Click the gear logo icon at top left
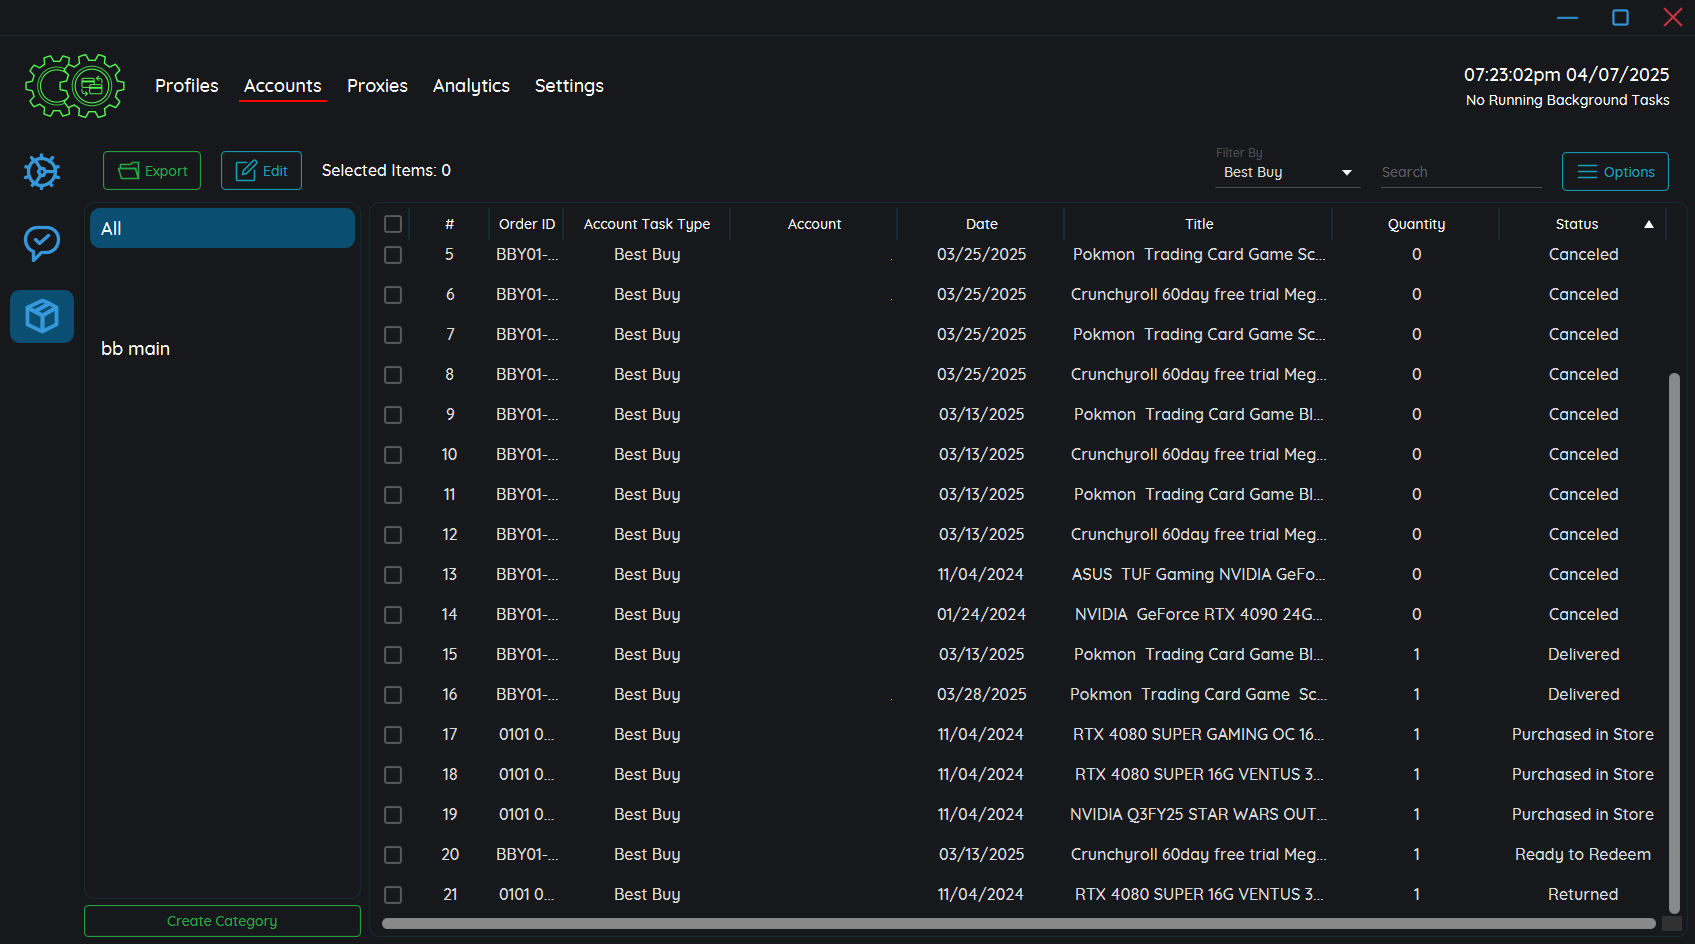 click(75, 86)
